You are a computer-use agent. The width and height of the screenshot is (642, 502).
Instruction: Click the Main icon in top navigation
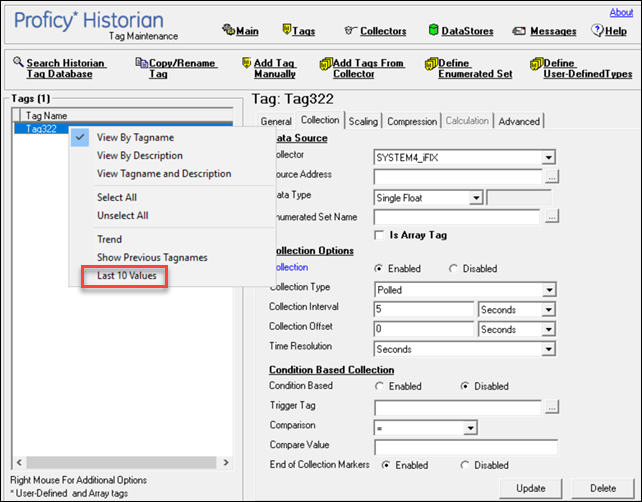pyautogui.click(x=228, y=29)
